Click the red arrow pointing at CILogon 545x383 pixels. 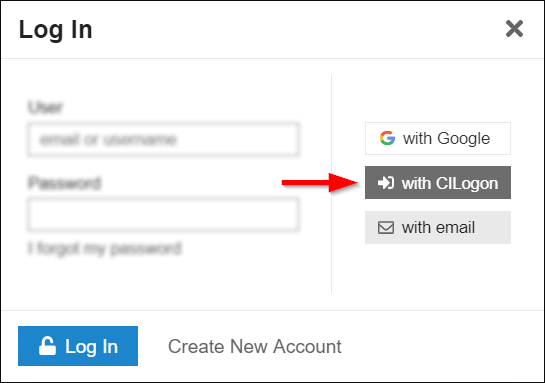[x=320, y=182]
